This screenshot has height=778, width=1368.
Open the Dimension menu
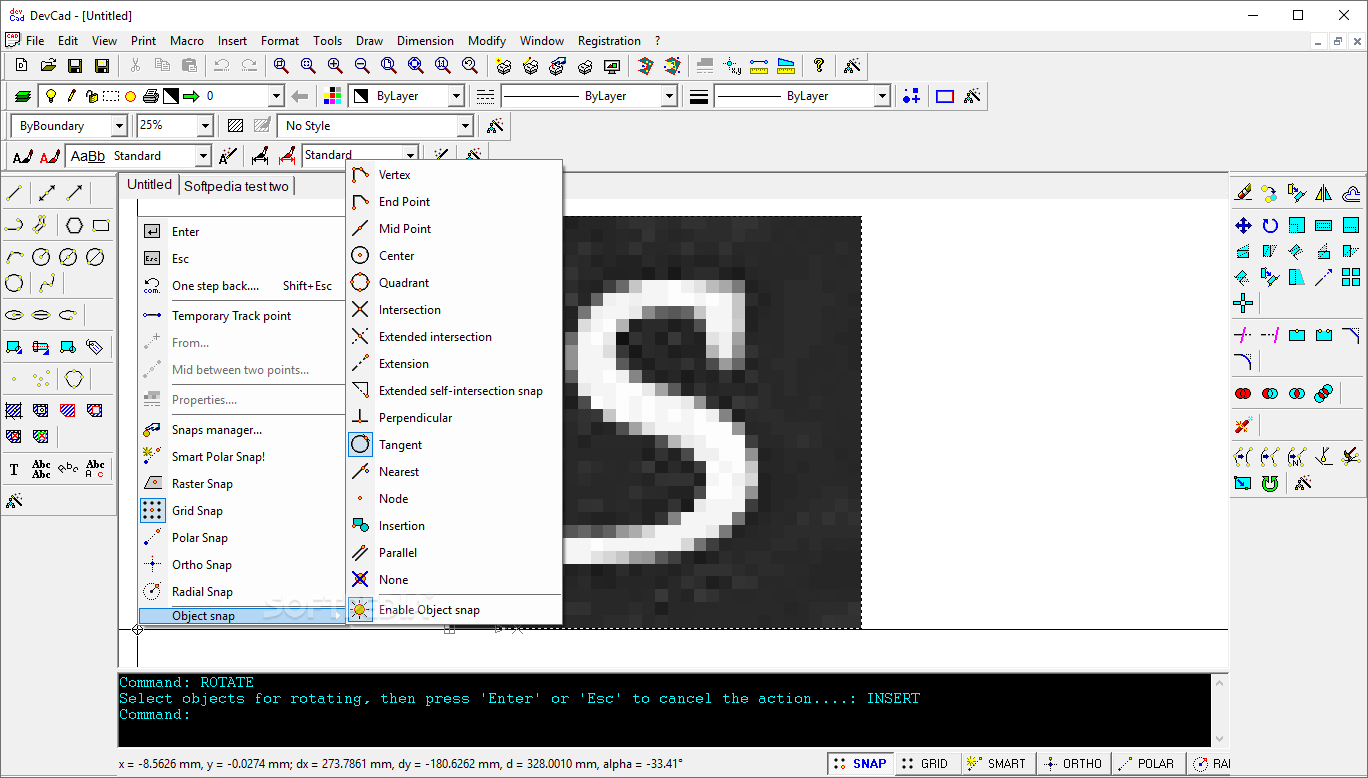pos(425,41)
